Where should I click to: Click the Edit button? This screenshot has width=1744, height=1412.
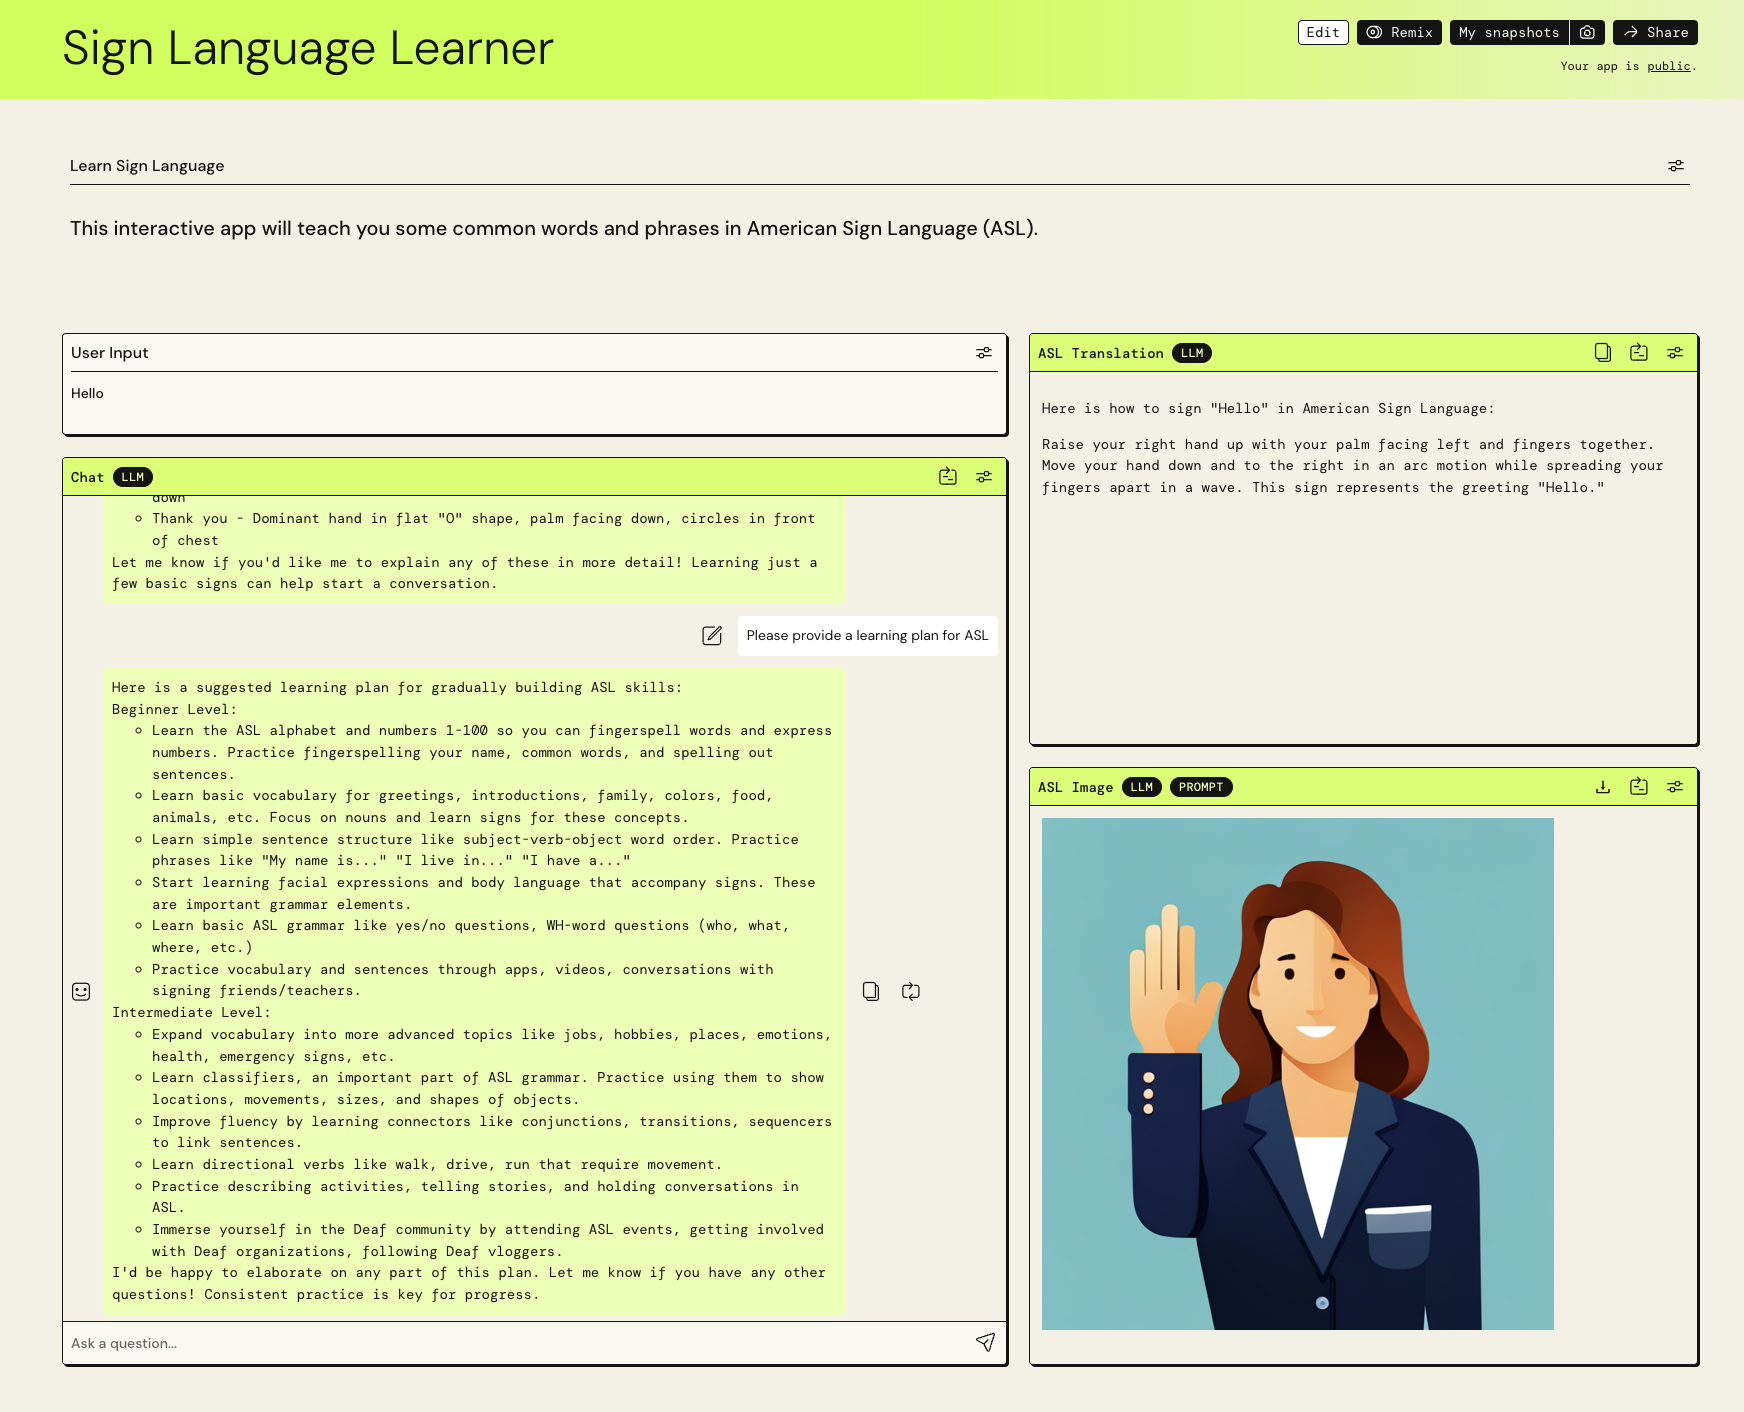(x=1323, y=32)
